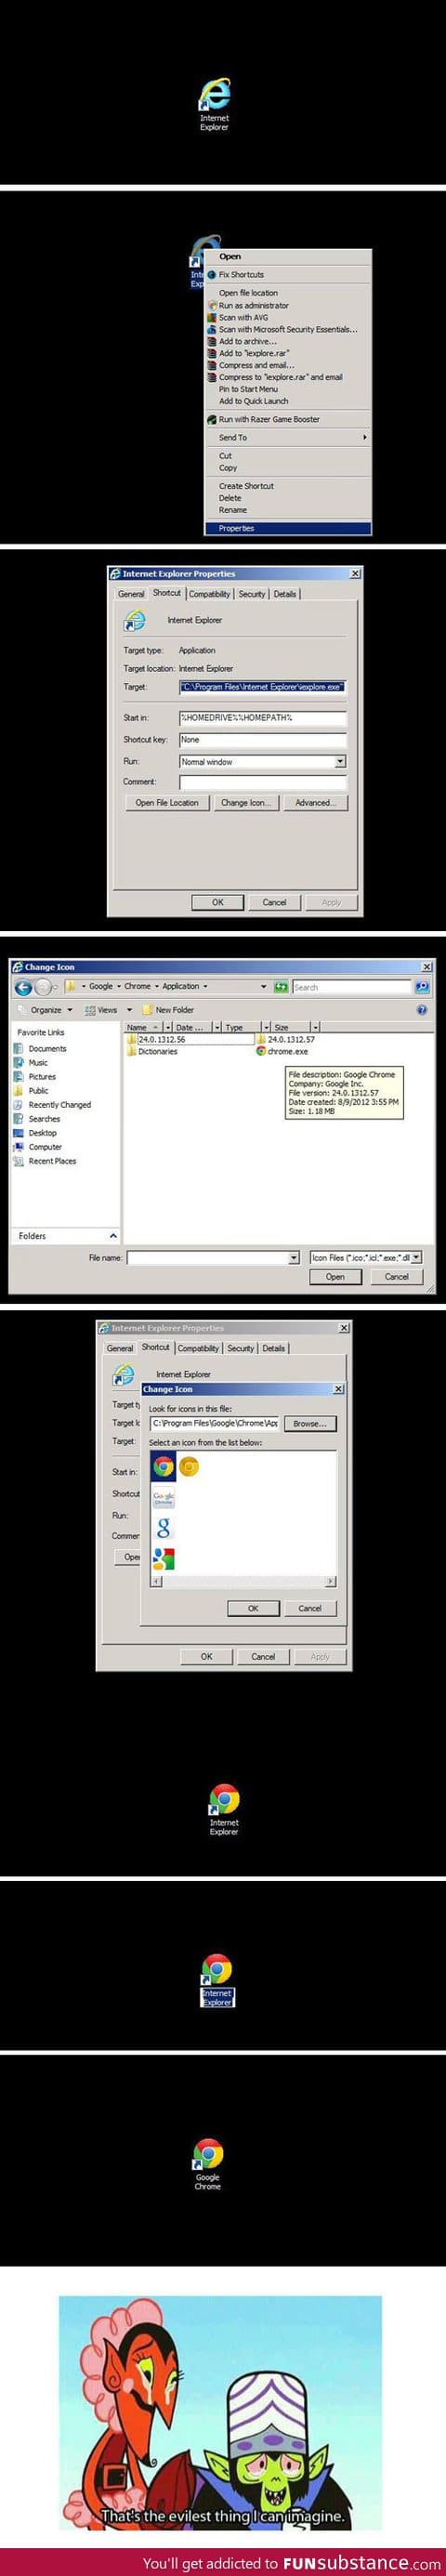
Task: Choose the multicolored squares icon in icon list
Action: coord(164,1558)
